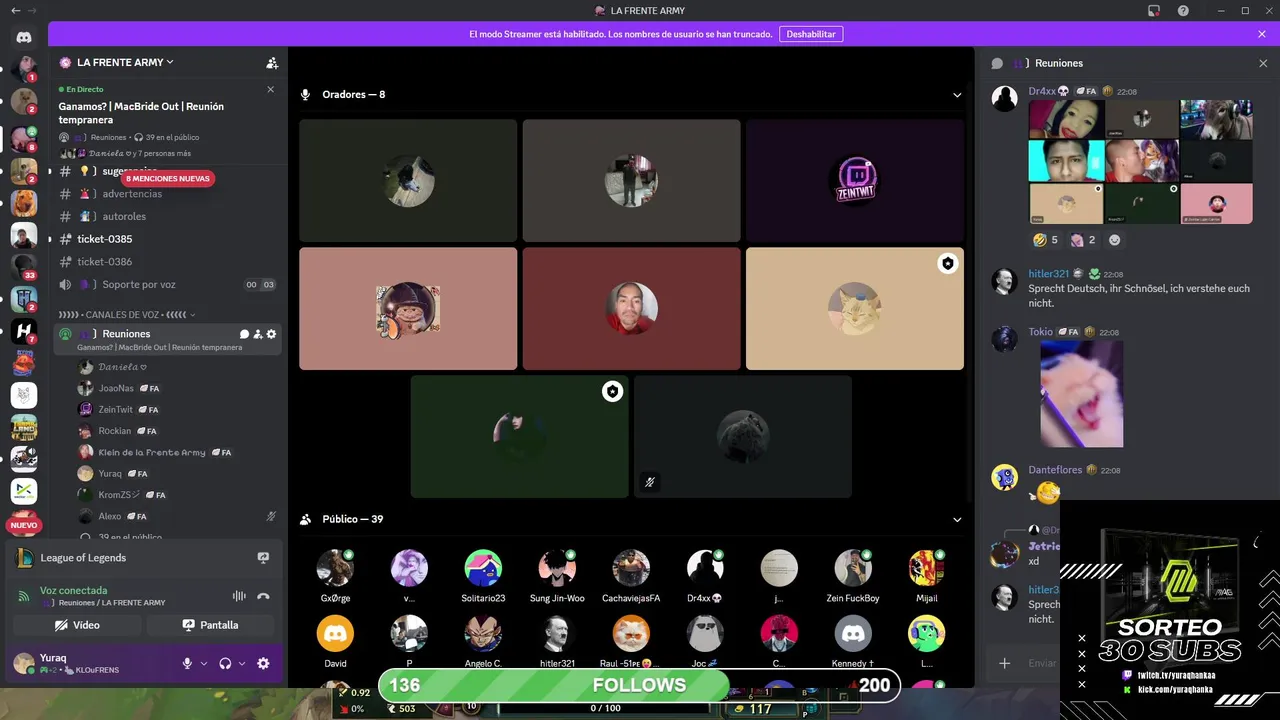Open the LA FRENTE ARMY server menu
1280x720 pixels.
click(125, 62)
